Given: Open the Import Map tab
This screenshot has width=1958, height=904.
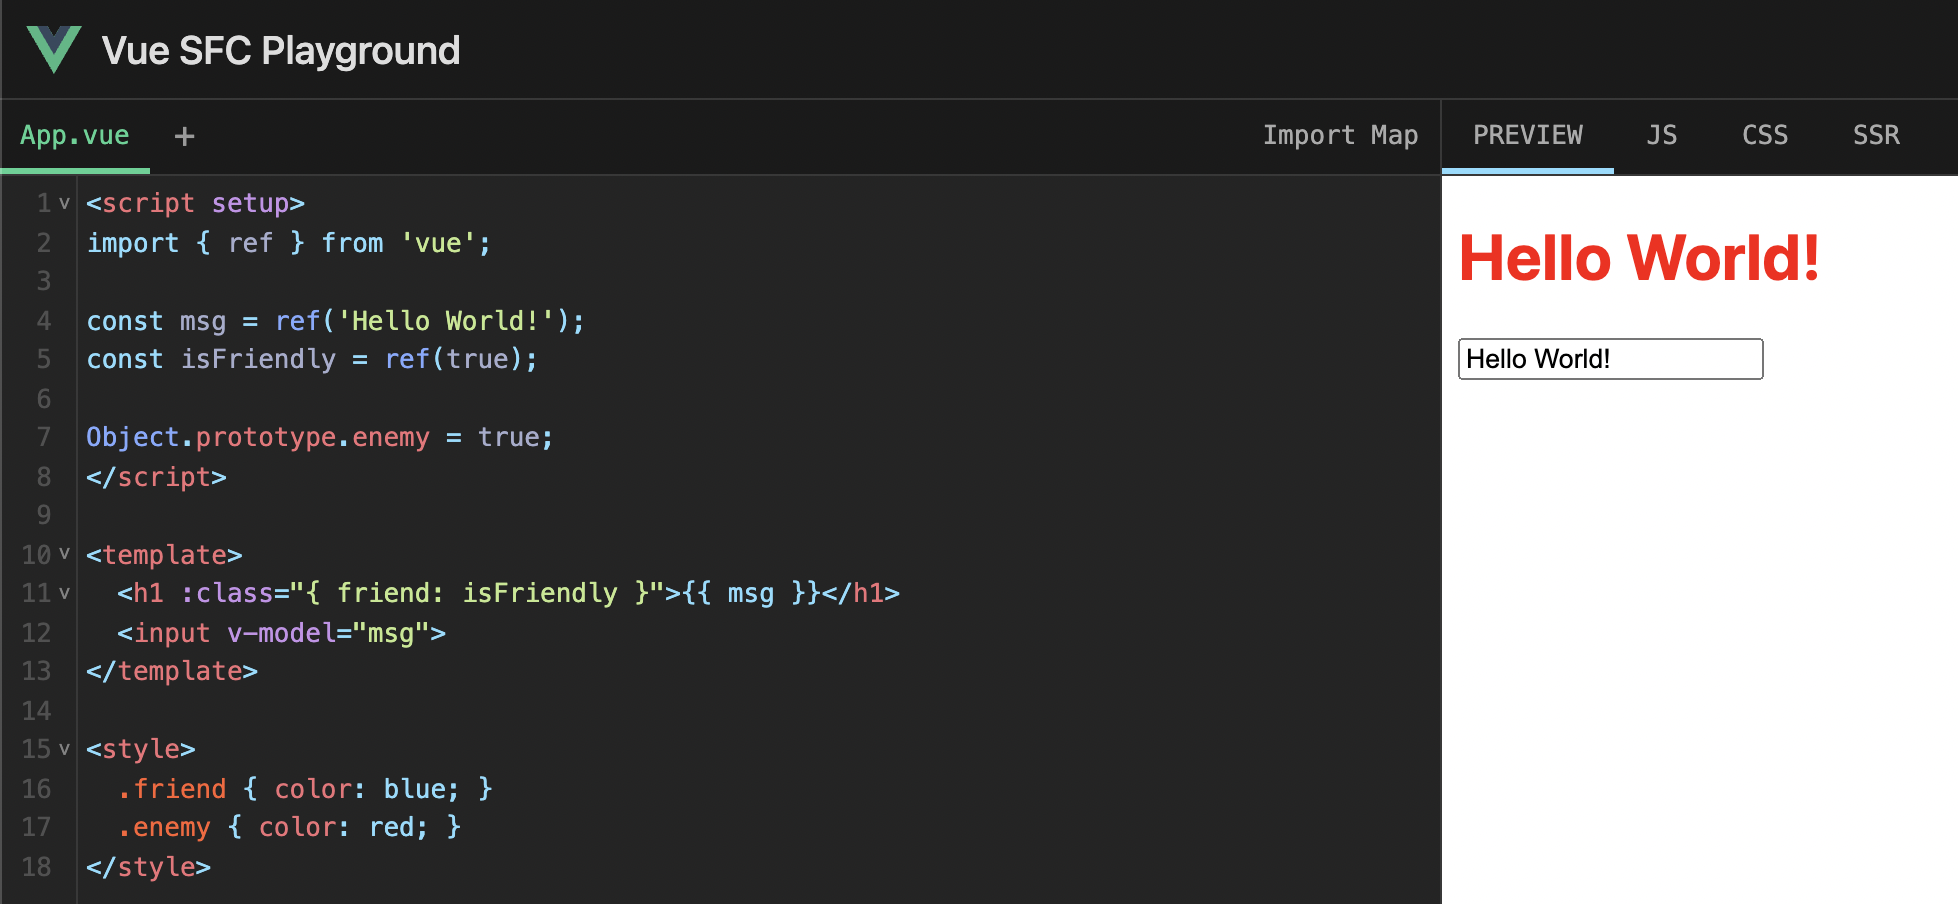Looking at the screenshot, I should click(x=1340, y=135).
